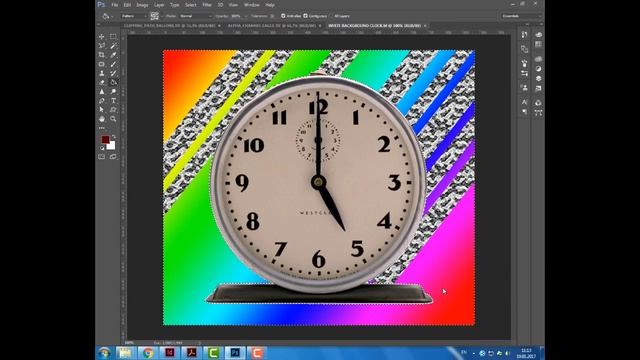The image size is (640, 360).
Task: Click the Tolerance value field
Action: coord(272,16)
